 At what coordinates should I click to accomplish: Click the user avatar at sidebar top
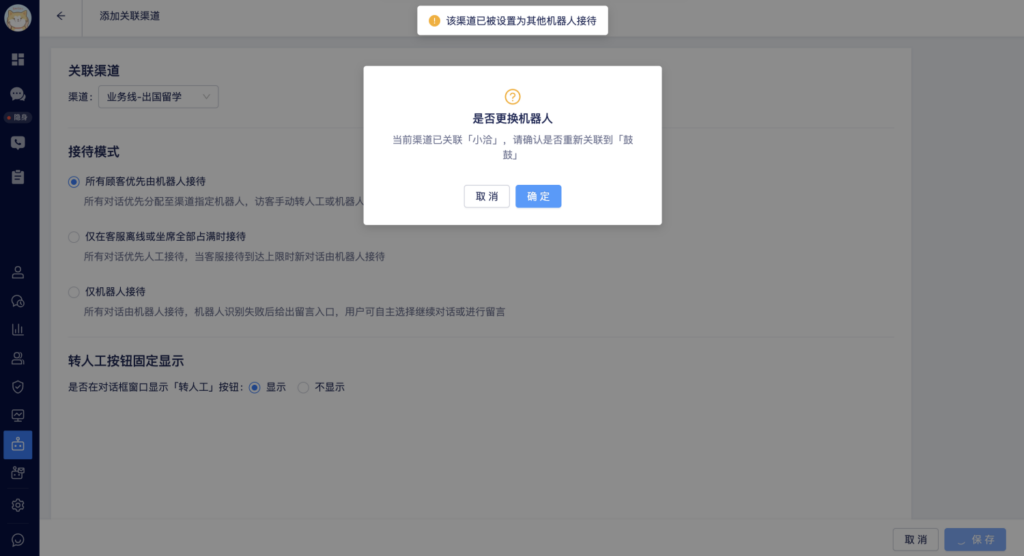(x=18, y=18)
